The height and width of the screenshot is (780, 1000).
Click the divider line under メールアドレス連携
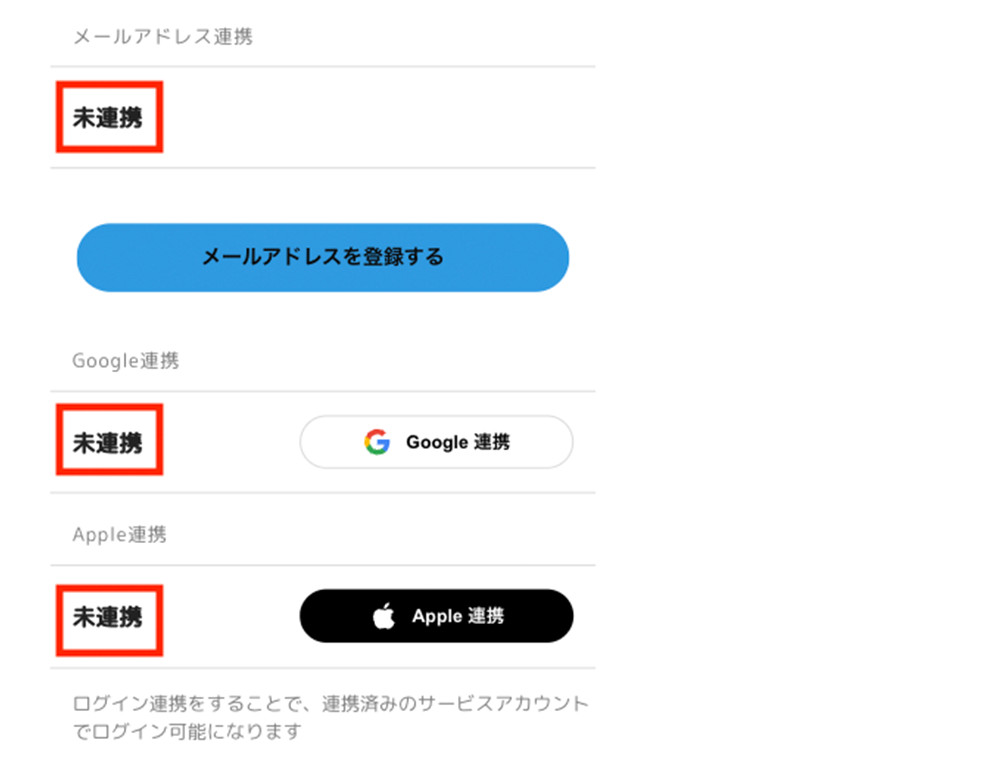322,66
